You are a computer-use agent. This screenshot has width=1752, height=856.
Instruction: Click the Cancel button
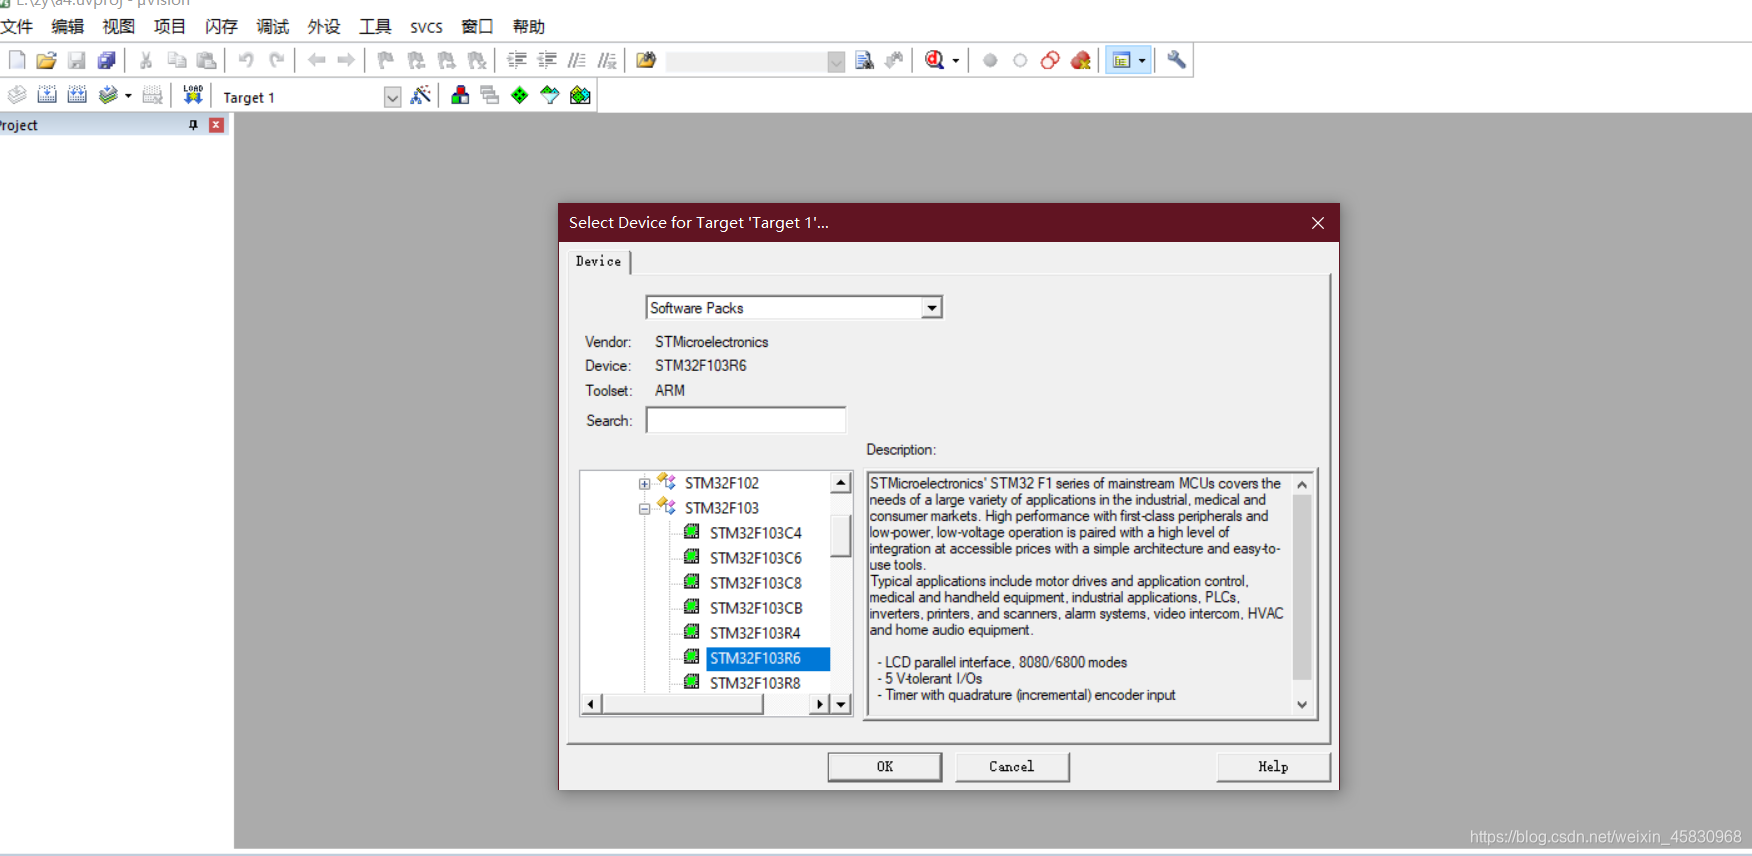tap(1012, 767)
